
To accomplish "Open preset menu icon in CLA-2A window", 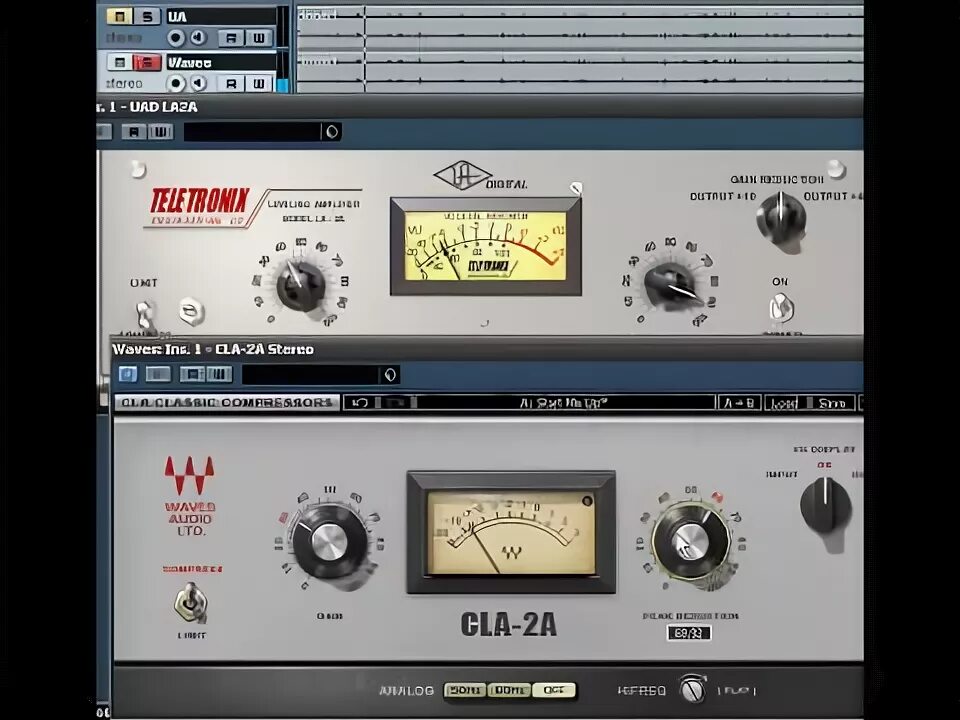I will click(x=390, y=375).
